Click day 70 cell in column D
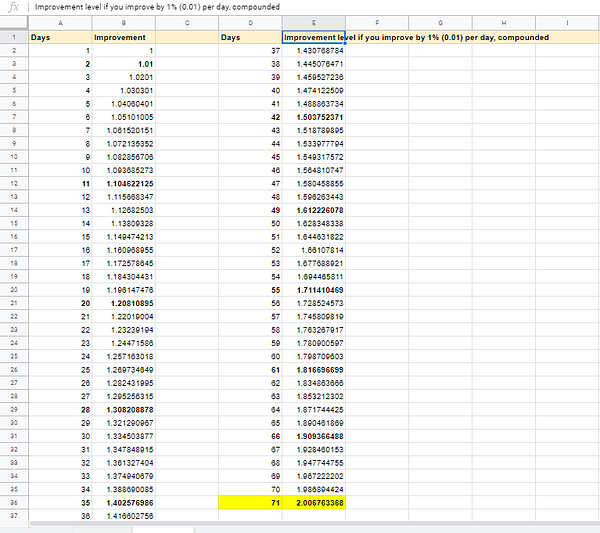The height and width of the screenshot is (533, 600). [x=250, y=489]
